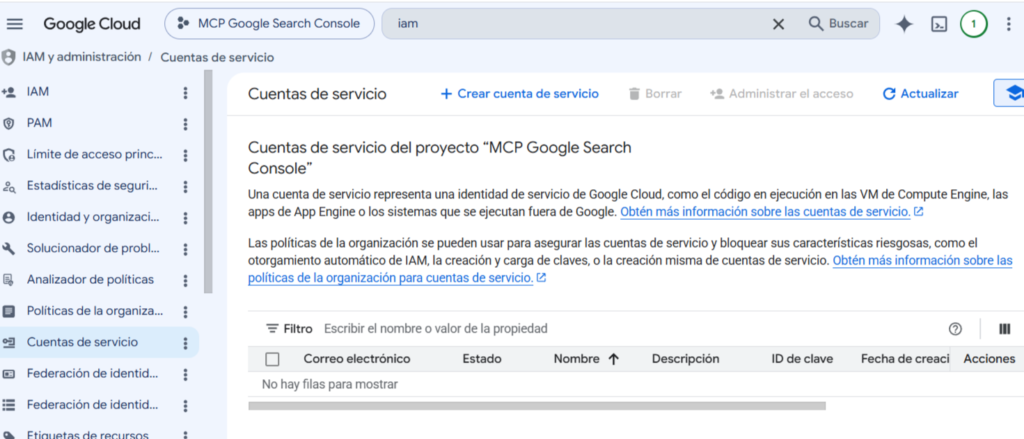The image size is (1024, 439).
Task: Open three-dot options for Límite de acceso row
Action: pos(185,155)
